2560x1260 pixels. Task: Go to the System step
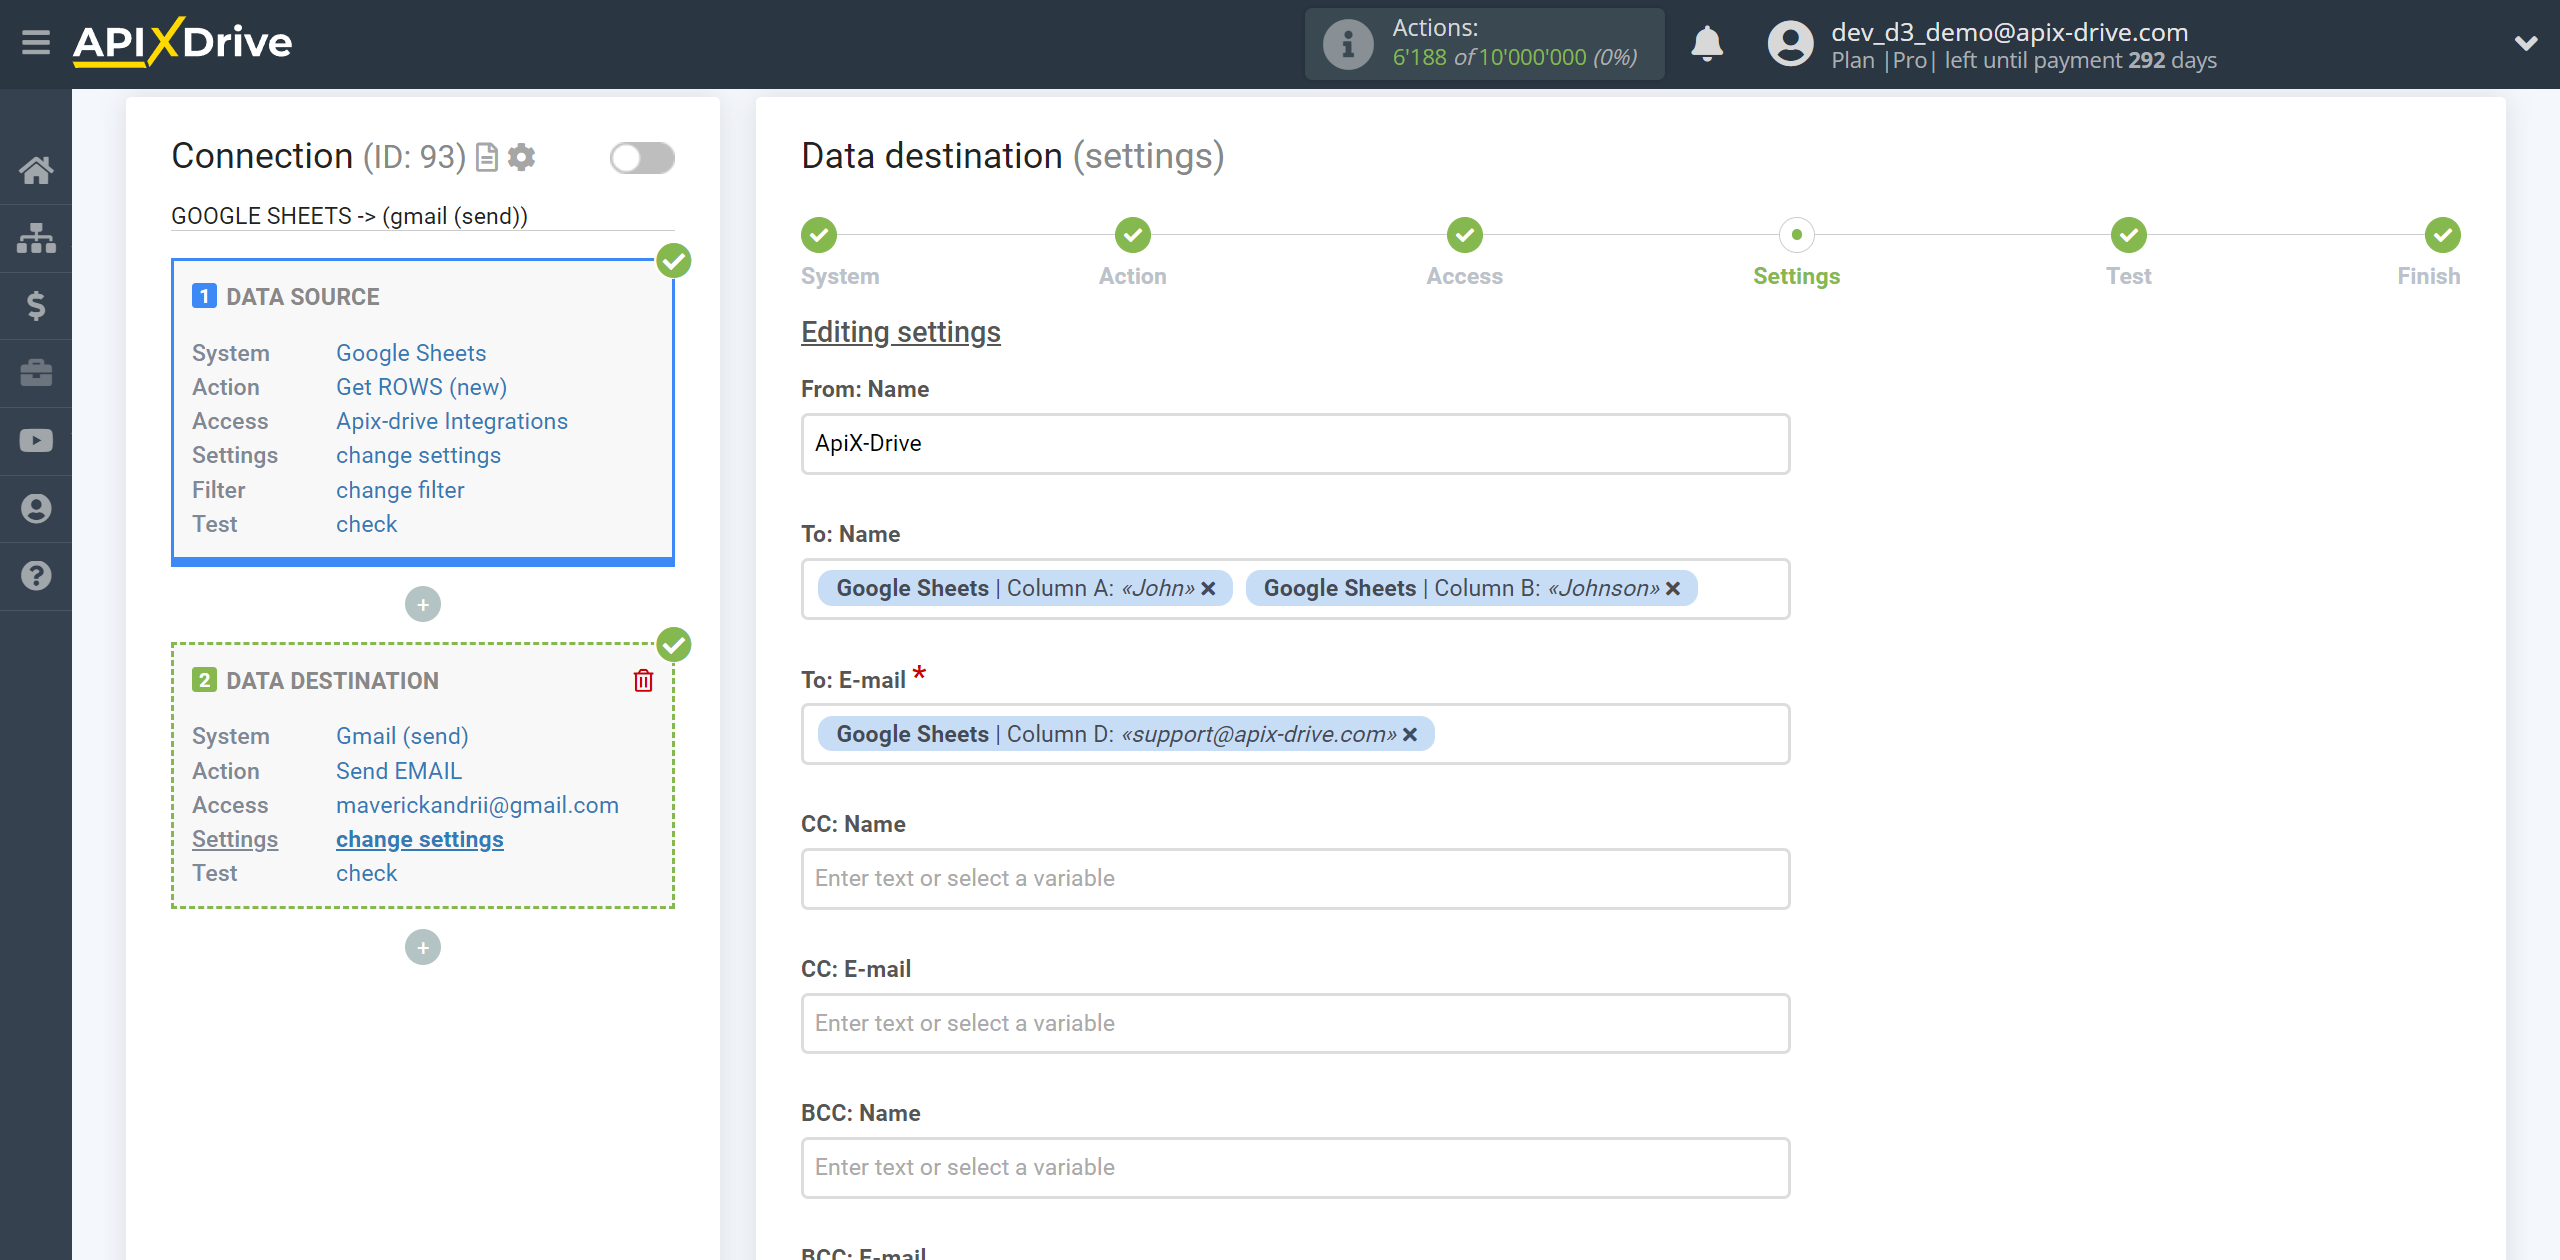(819, 235)
